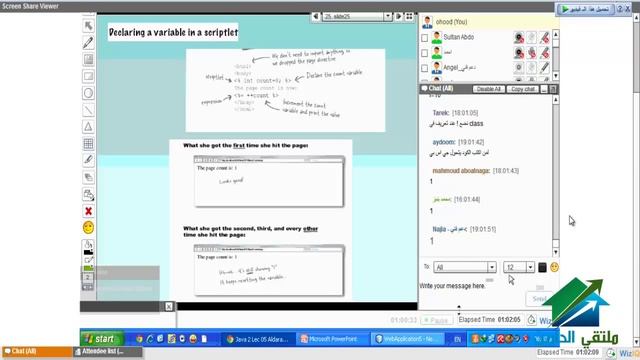Switch to WebApplication5 taskbar window

pyautogui.click(x=407, y=339)
